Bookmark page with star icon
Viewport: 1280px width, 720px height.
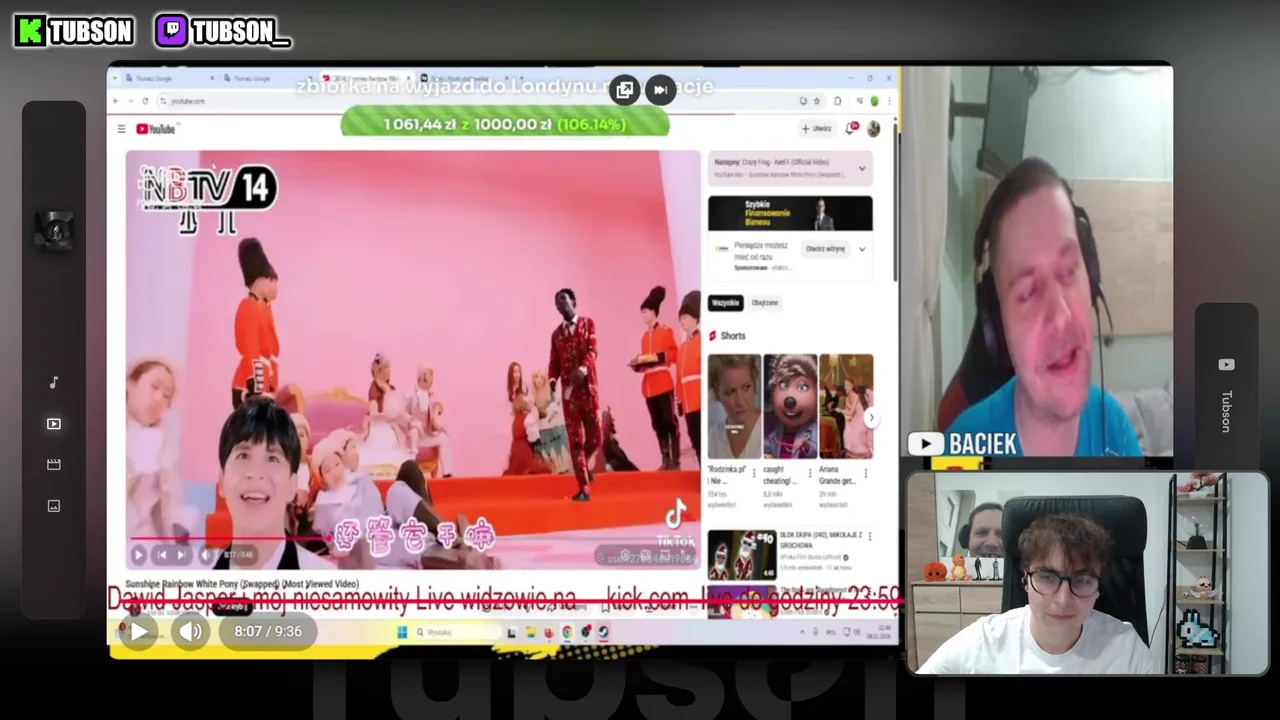coord(817,101)
